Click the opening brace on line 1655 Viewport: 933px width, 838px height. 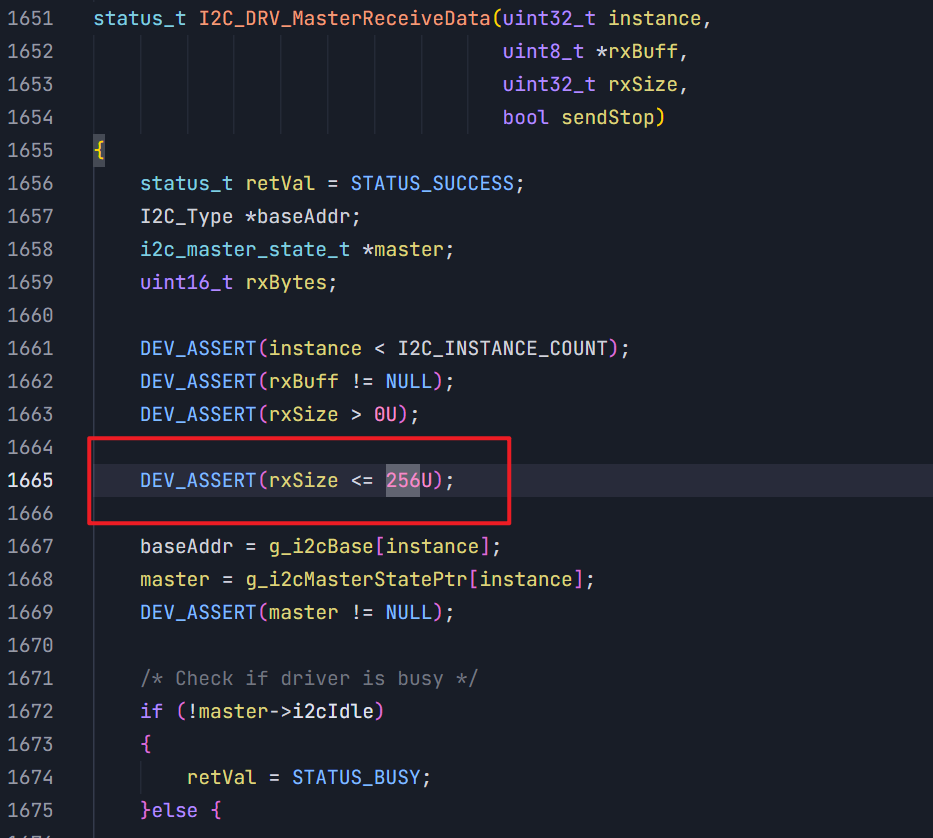(x=99, y=151)
